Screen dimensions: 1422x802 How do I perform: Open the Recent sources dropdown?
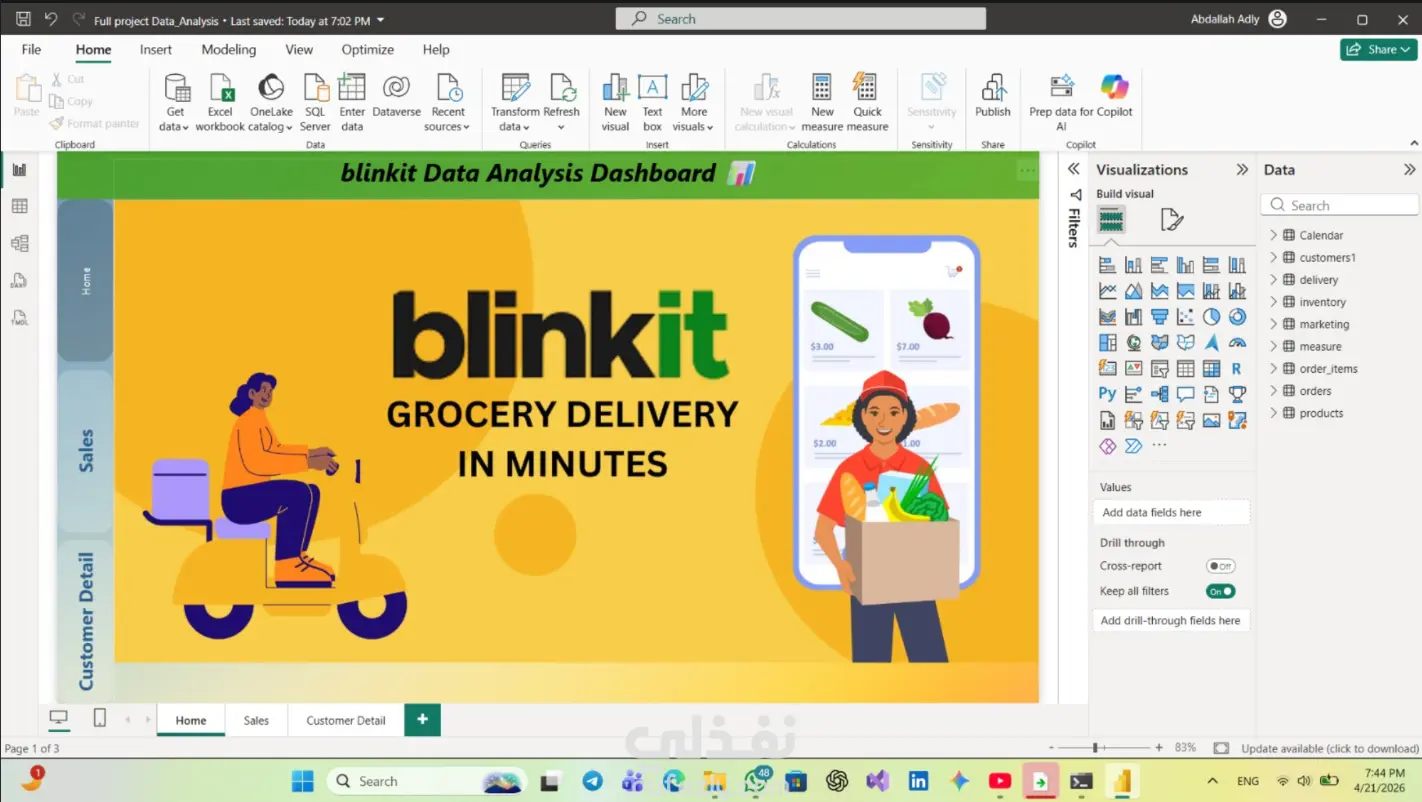(448, 102)
